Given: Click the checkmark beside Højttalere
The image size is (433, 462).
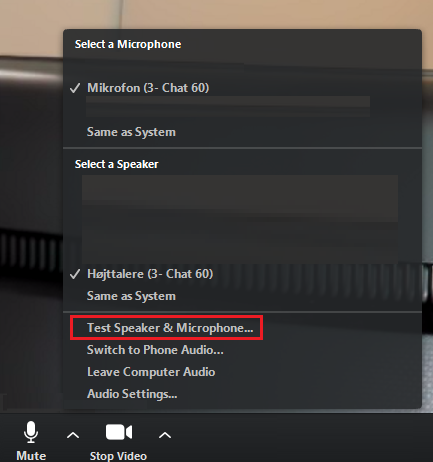Looking at the screenshot, I should tap(75, 274).
